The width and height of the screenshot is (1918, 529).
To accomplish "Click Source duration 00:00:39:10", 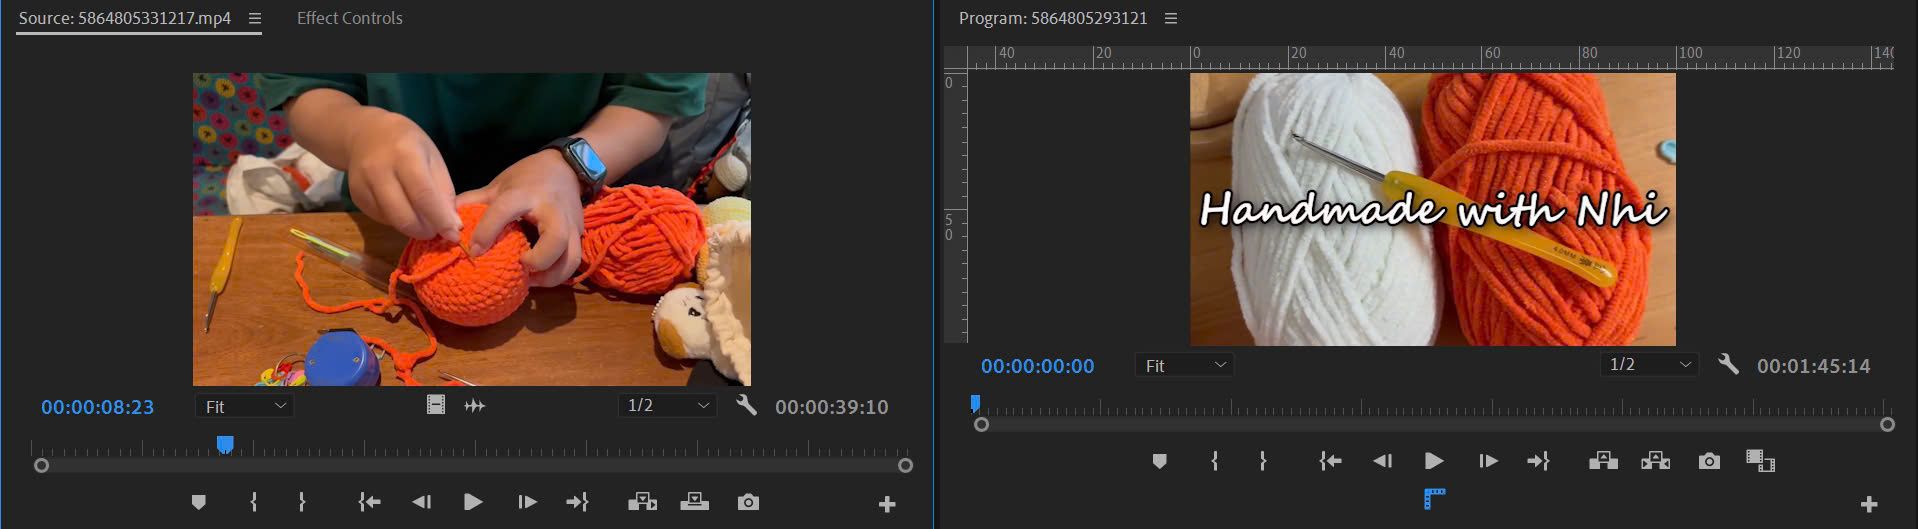I will [832, 407].
